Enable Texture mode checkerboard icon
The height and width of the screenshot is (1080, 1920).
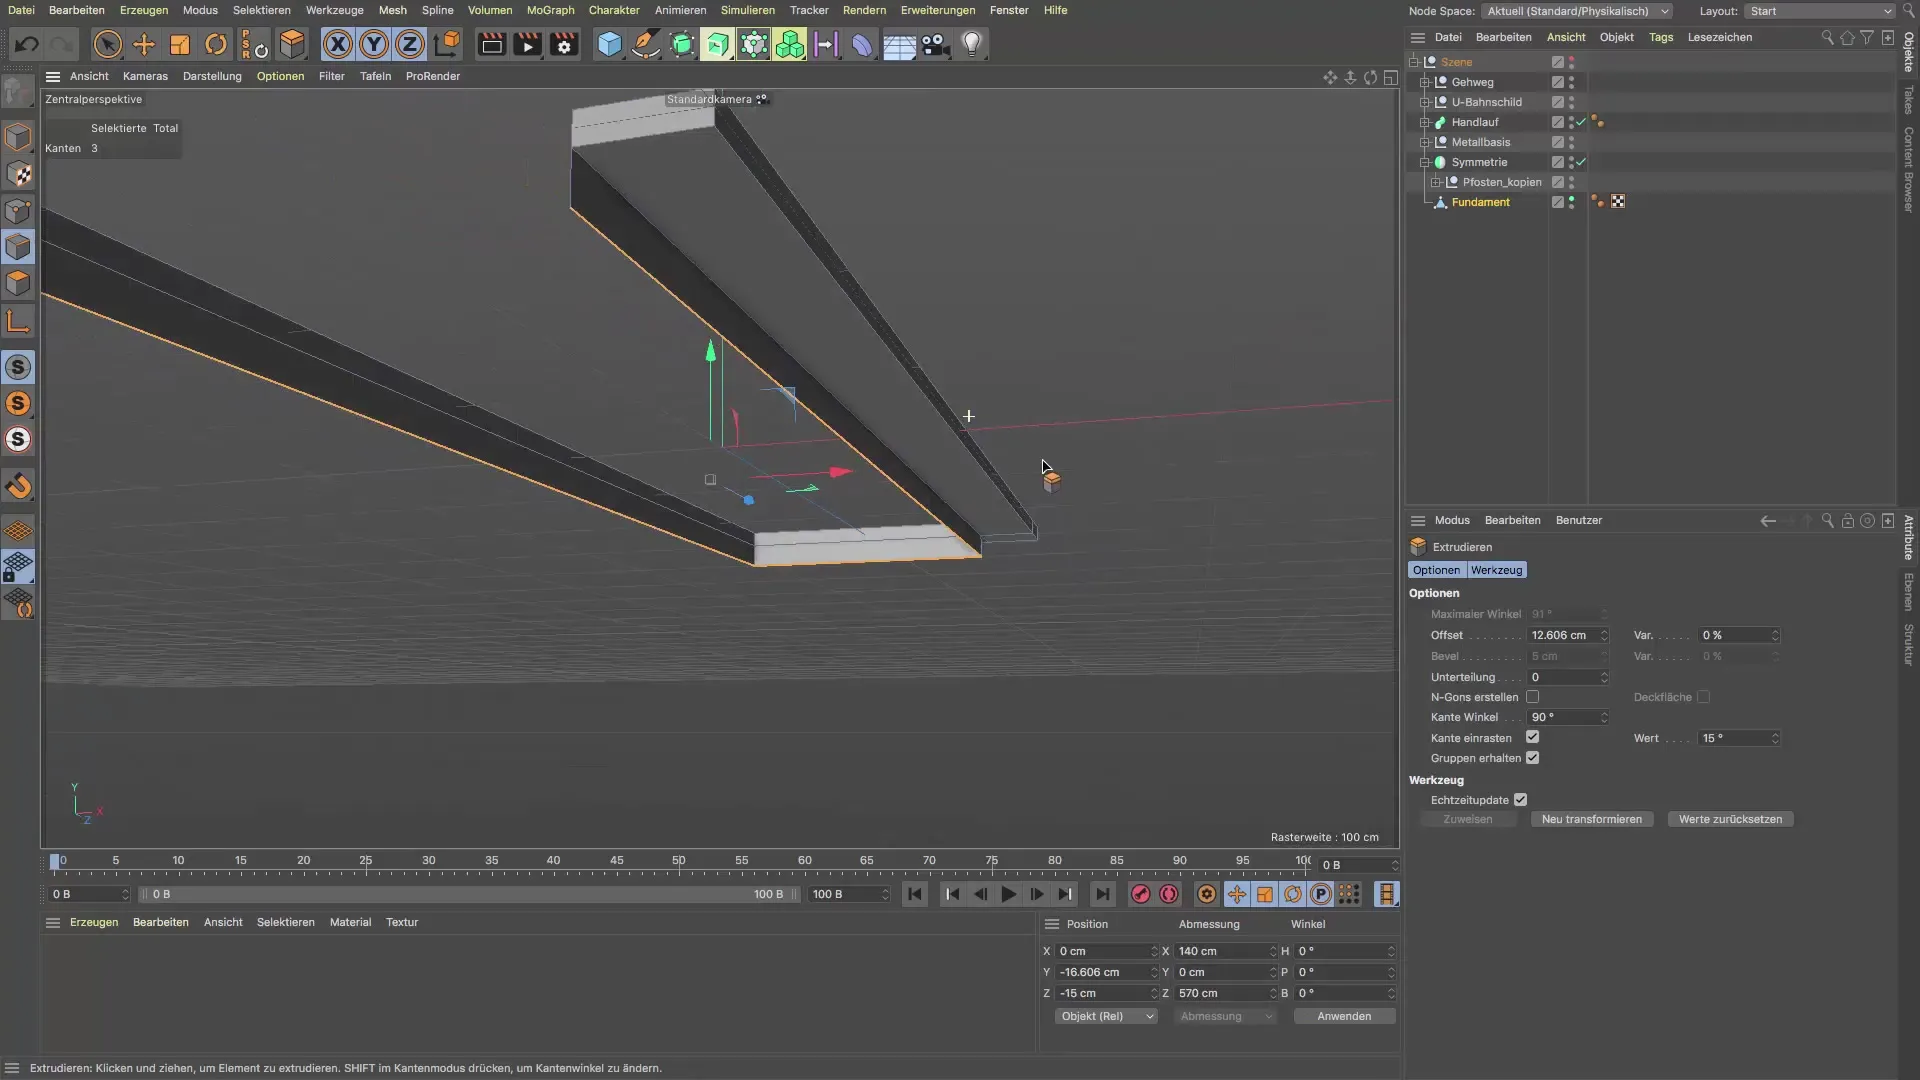point(18,174)
